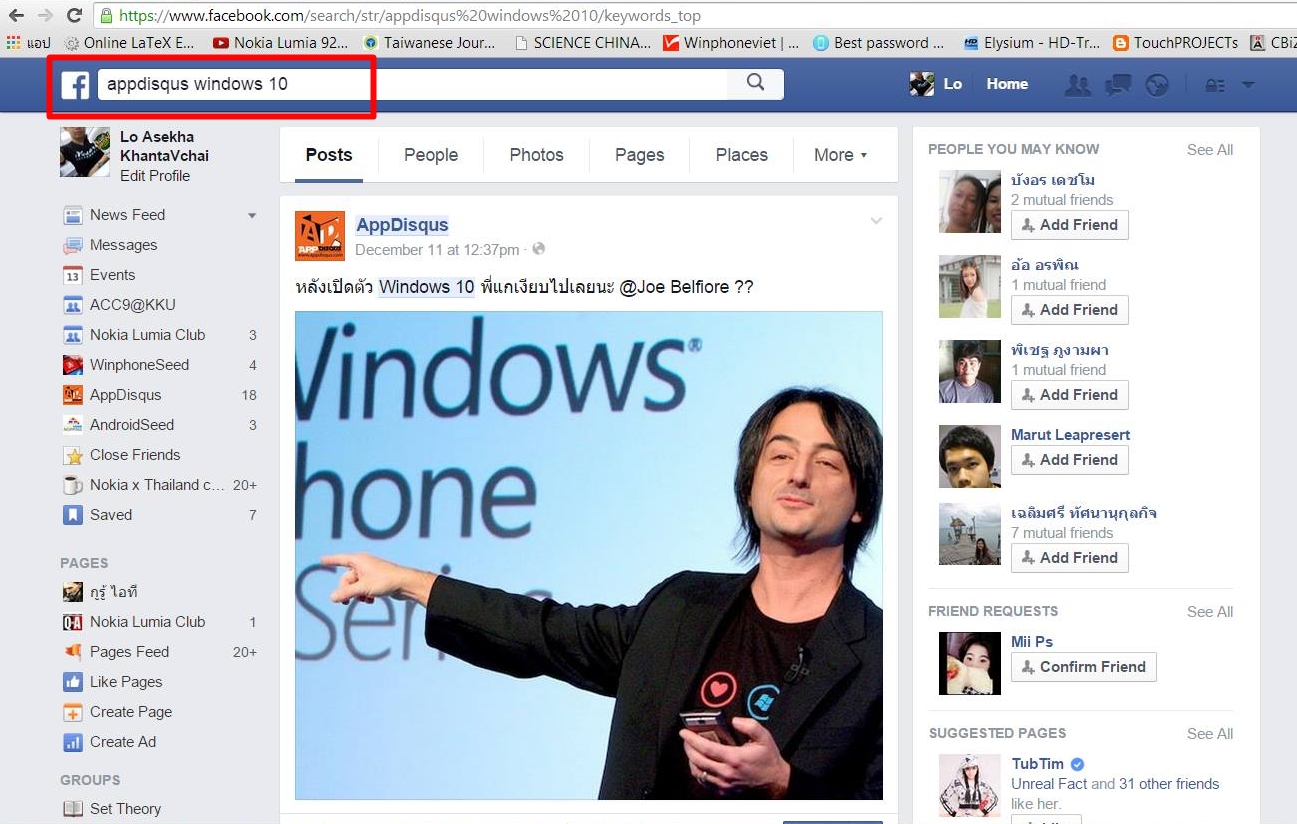Click Edit Profile link
This screenshot has height=824, width=1297.
[x=155, y=176]
